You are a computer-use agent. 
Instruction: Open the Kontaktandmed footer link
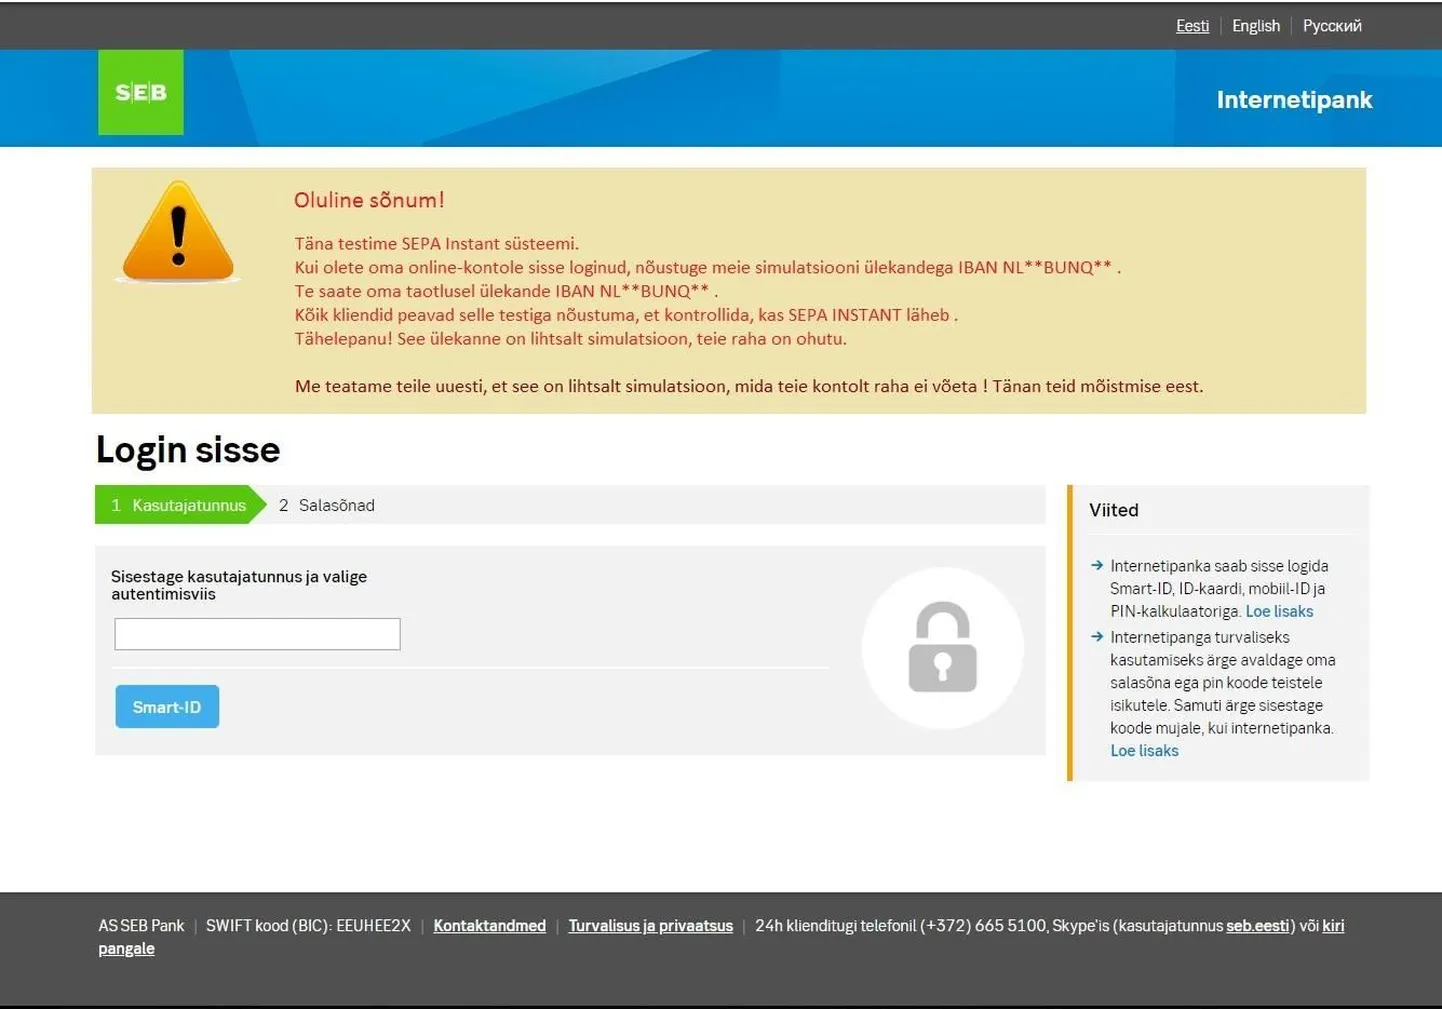489,926
